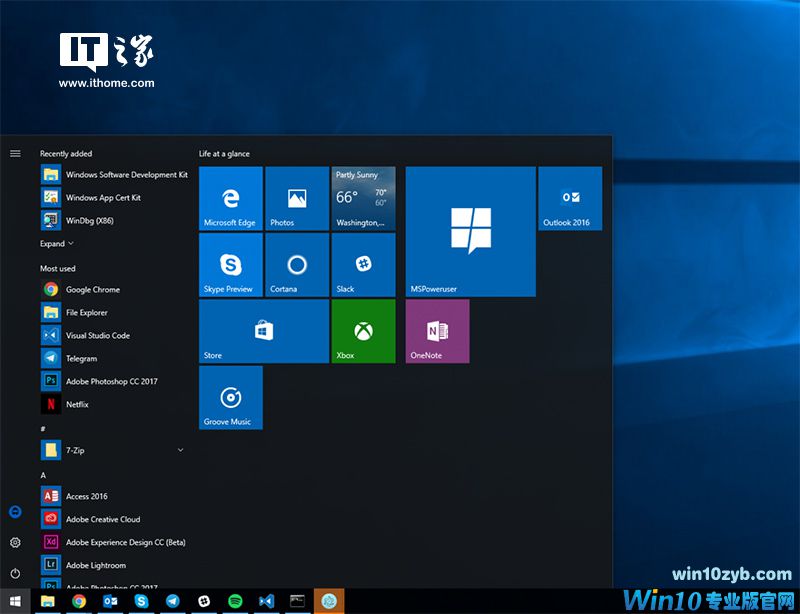Viewport: 800px width, 614px height.
Task: Open the Outlook 2016 tile
Action: tap(569, 198)
